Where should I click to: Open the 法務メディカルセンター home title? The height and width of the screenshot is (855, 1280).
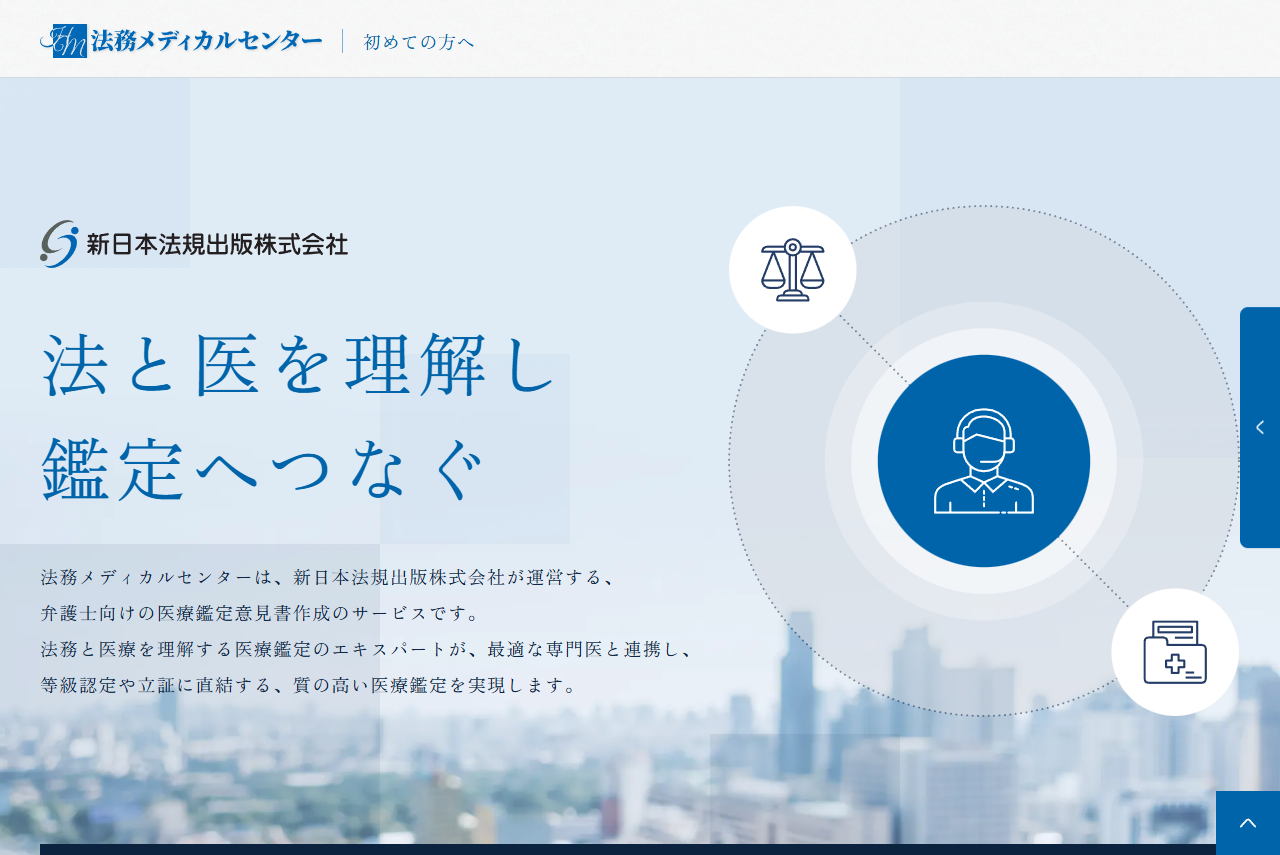(206, 41)
